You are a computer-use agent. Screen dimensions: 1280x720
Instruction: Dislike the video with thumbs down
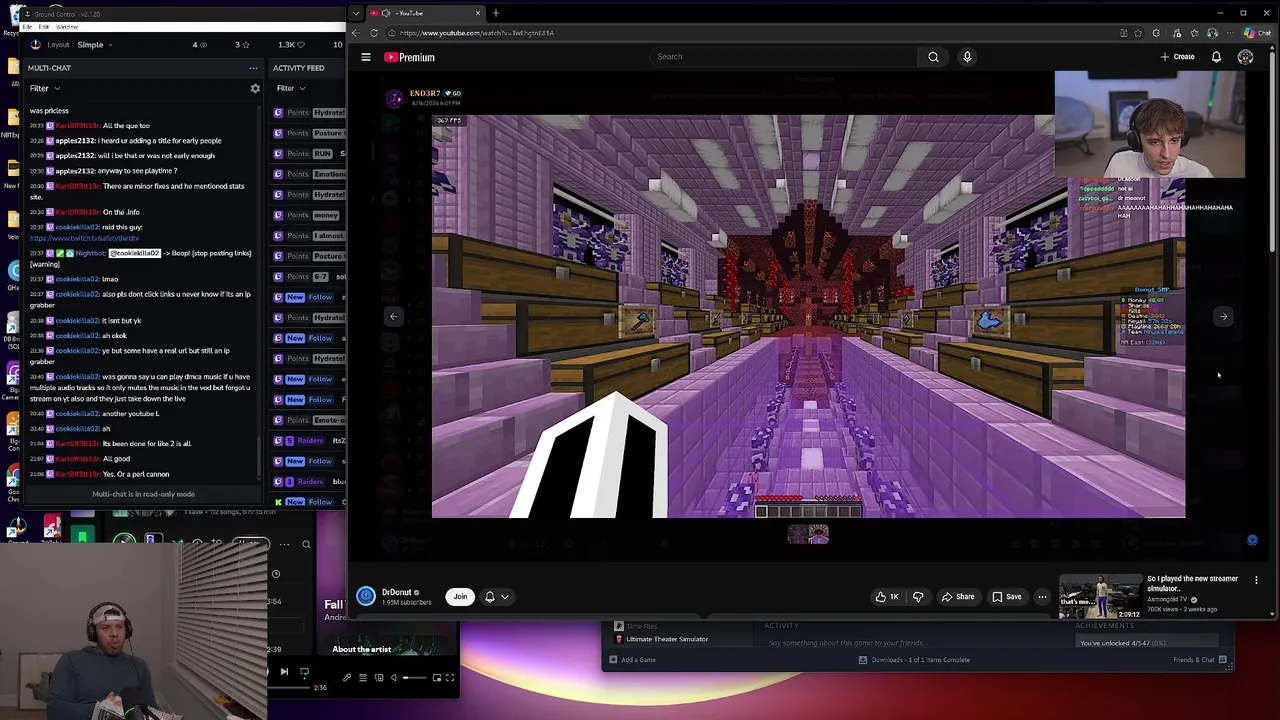(x=918, y=597)
